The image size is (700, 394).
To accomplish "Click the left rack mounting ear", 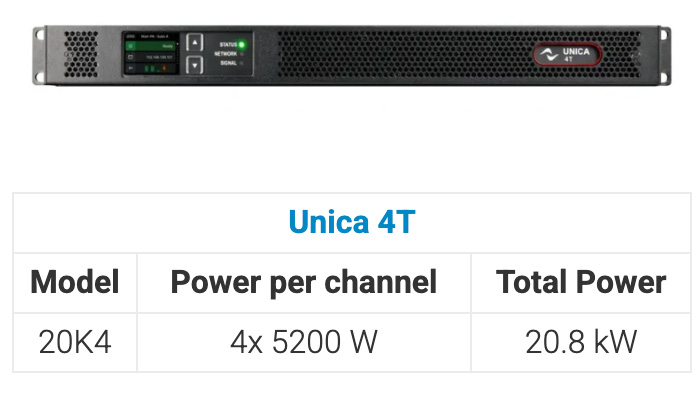I will pos(39,55).
